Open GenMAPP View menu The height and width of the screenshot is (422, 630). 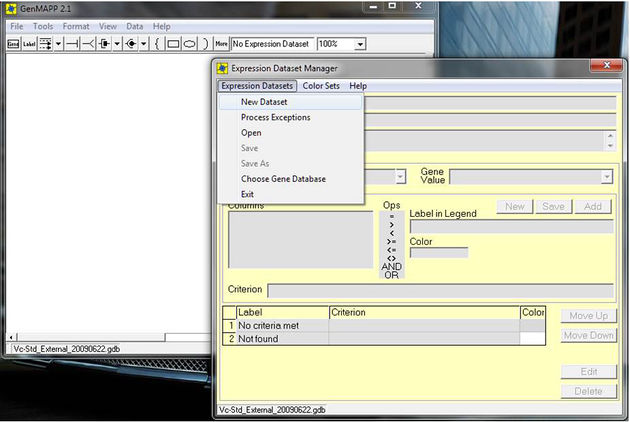coord(108,27)
